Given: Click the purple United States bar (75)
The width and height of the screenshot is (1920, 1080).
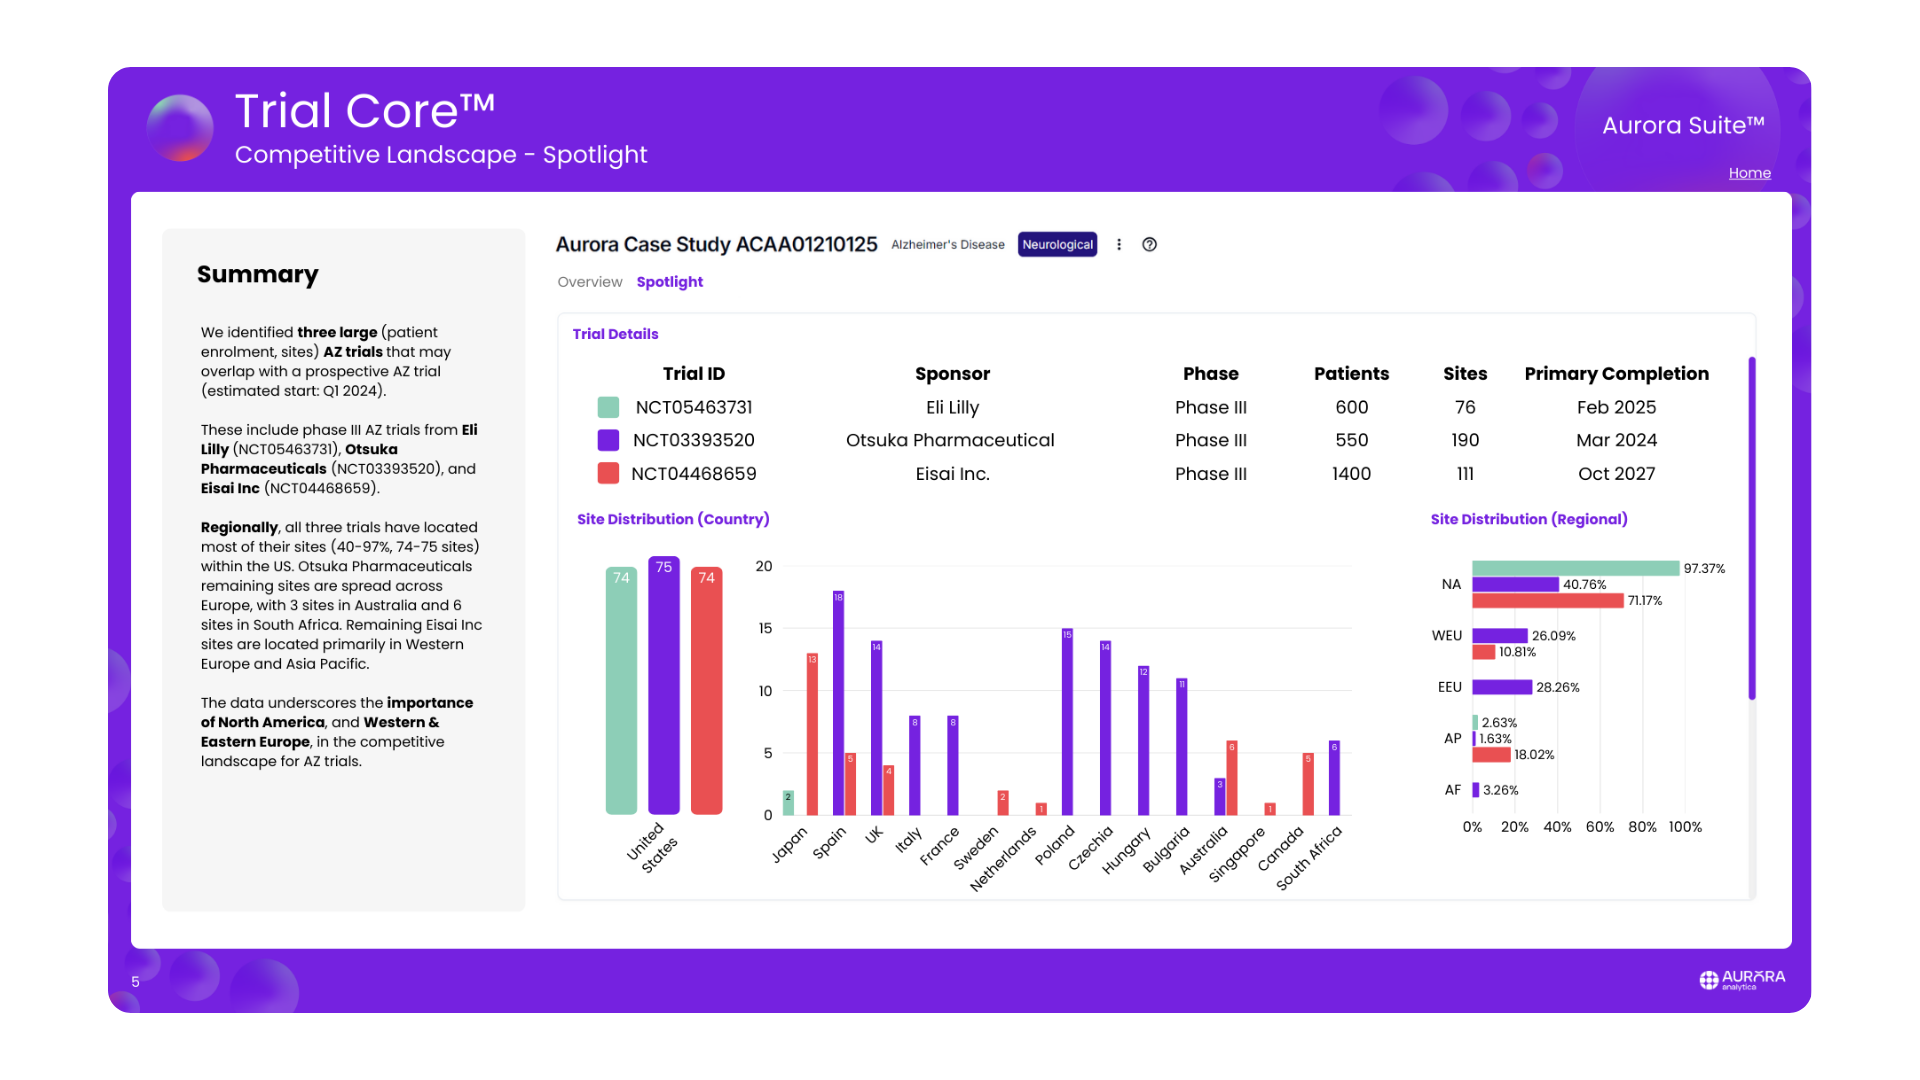Looking at the screenshot, I should pyautogui.click(x=664, y=685).
